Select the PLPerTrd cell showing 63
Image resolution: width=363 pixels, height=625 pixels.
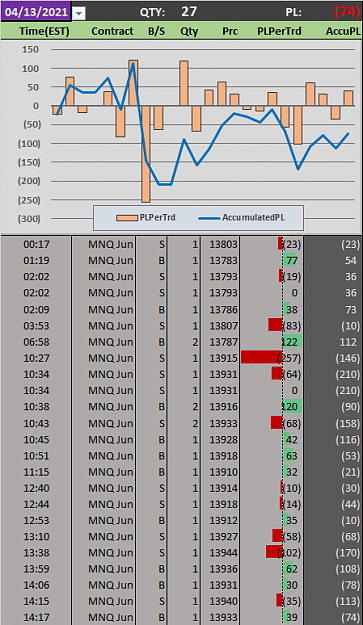click(x=272, y=456)
